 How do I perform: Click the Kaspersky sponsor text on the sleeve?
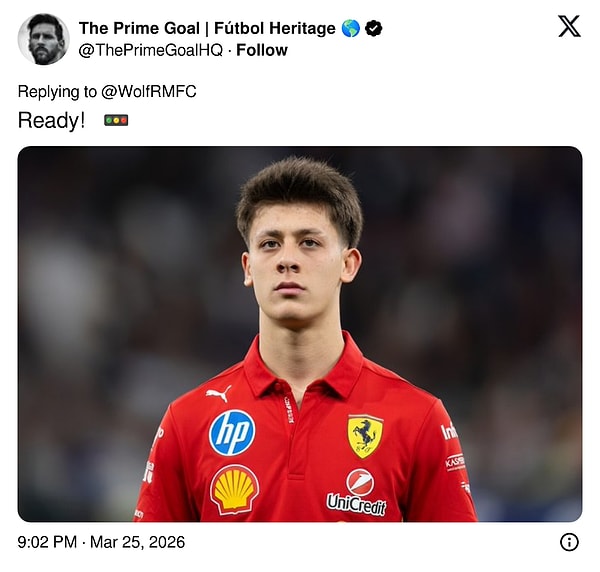[x=455, y=461]
